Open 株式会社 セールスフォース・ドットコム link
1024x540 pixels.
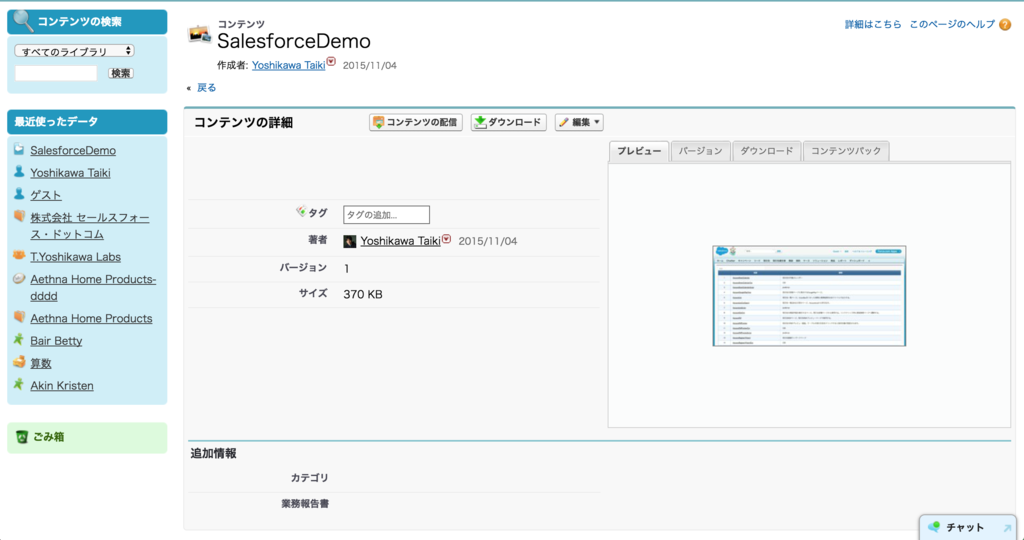click(89, 226)
